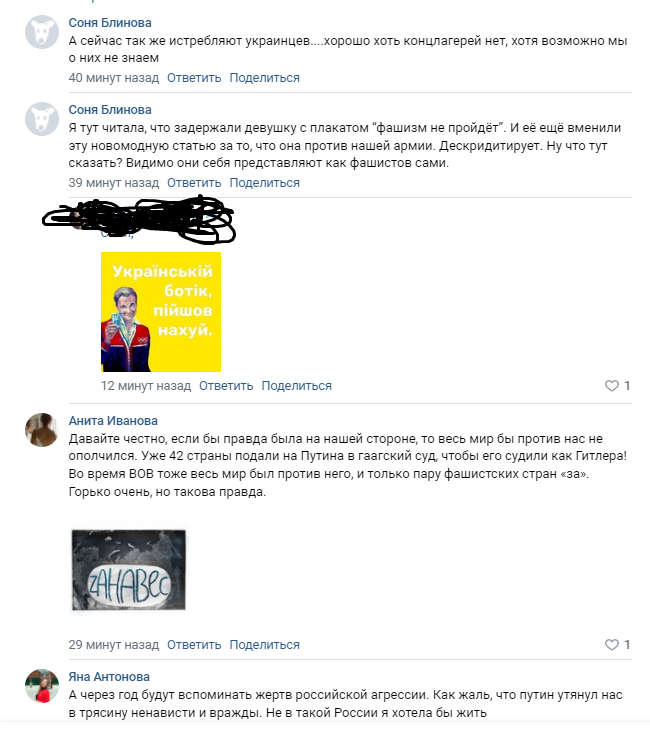Viewport: 650px width, 730px height.
Task: Click 'Поделиться' under the 40-minute-old comment
Action: pos(264,78)
